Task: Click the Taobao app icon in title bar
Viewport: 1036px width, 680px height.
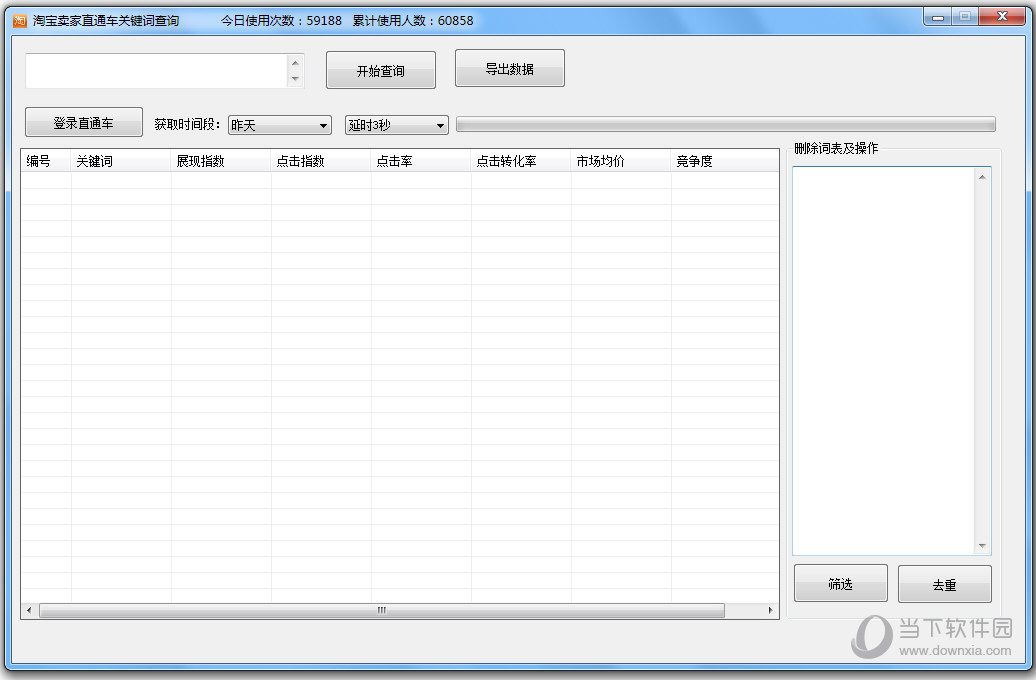Action: tap(19, 20)
